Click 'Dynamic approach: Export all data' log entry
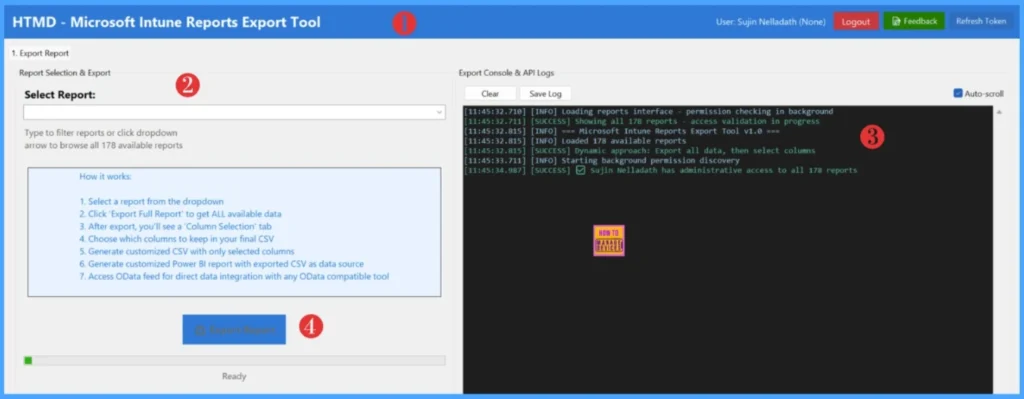Image resolution: width=1024 pixels, height=399 pixels. (x=640, y=151)
